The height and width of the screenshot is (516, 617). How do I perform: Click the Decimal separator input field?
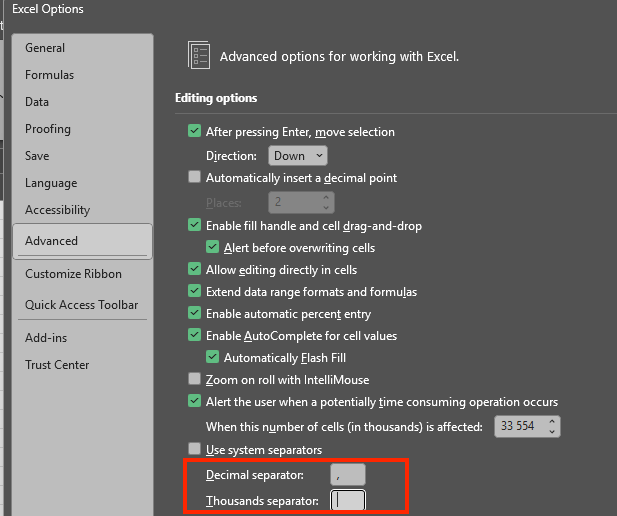347,475
